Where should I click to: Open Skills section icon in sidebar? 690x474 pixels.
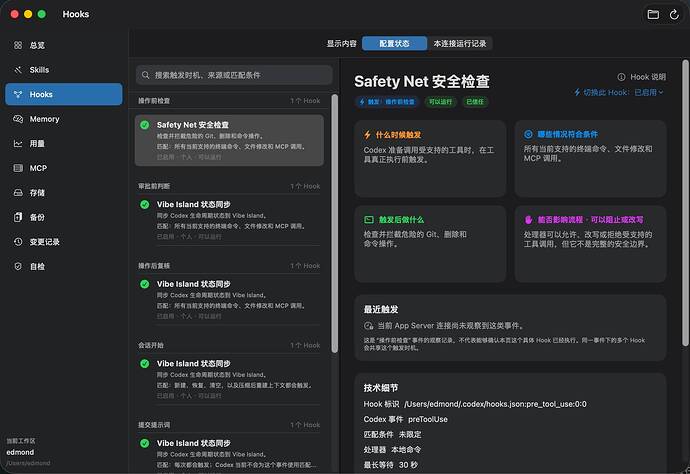[18, 70]
